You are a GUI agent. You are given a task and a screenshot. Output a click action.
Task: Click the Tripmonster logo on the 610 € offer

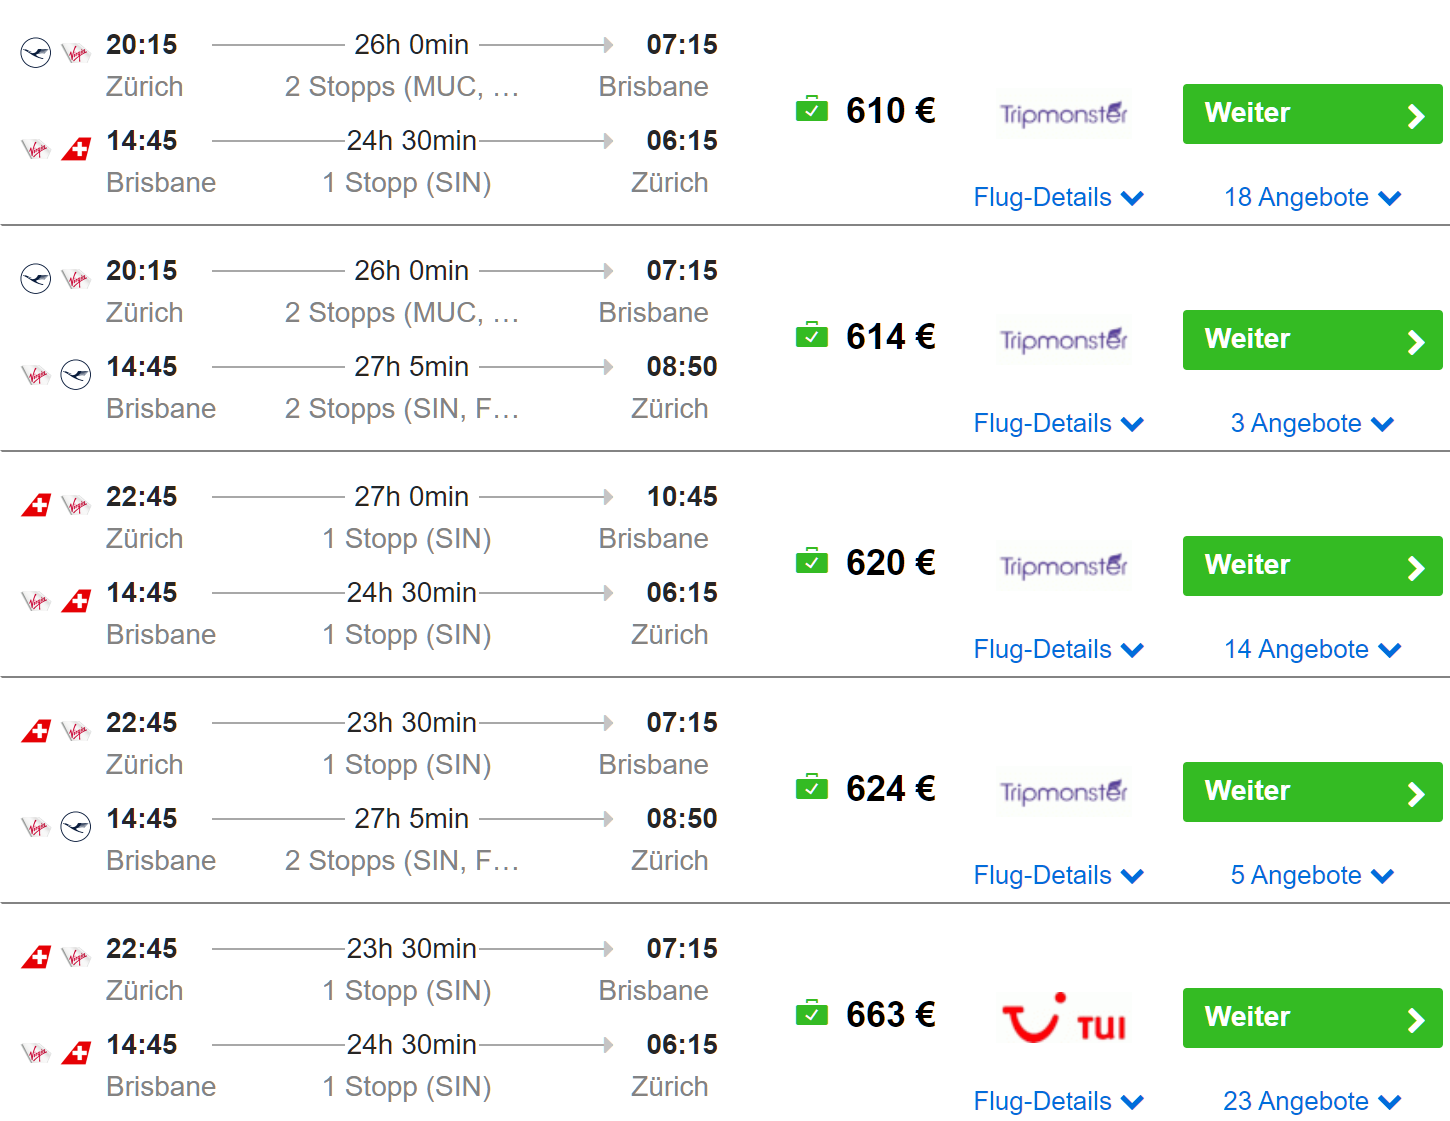1064,114
